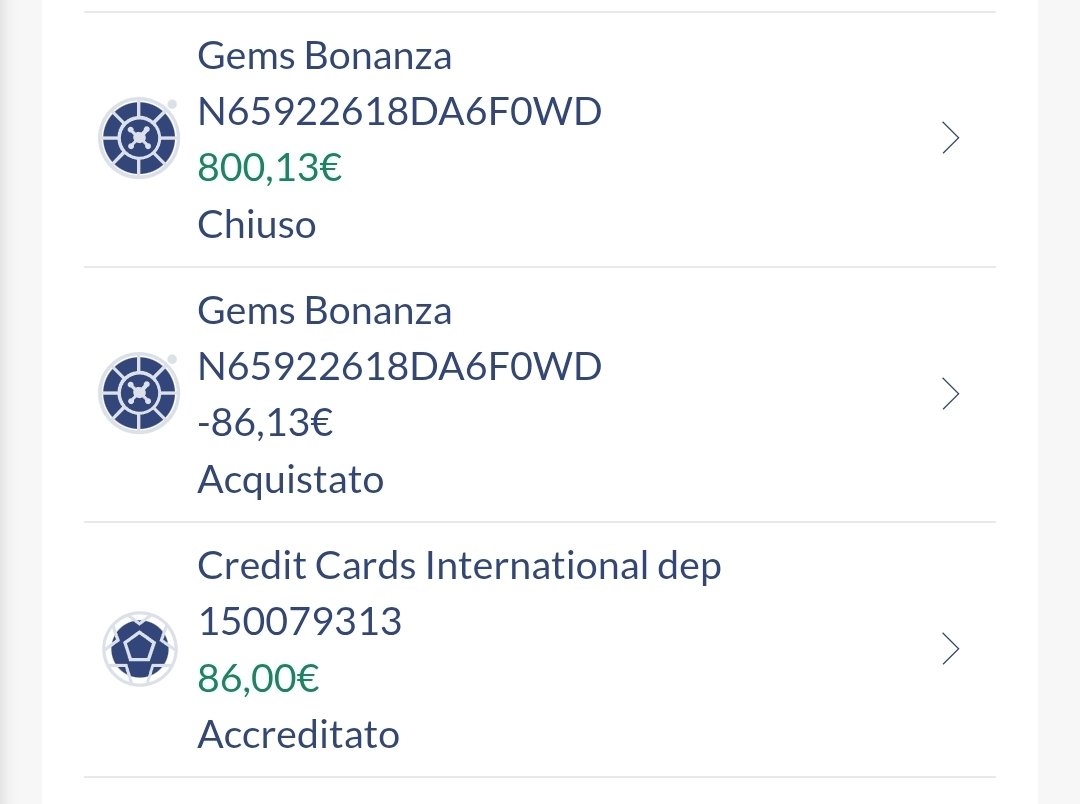Click the -86,13€ purchase amount
Screen dimensions: 1080x804
266,423
